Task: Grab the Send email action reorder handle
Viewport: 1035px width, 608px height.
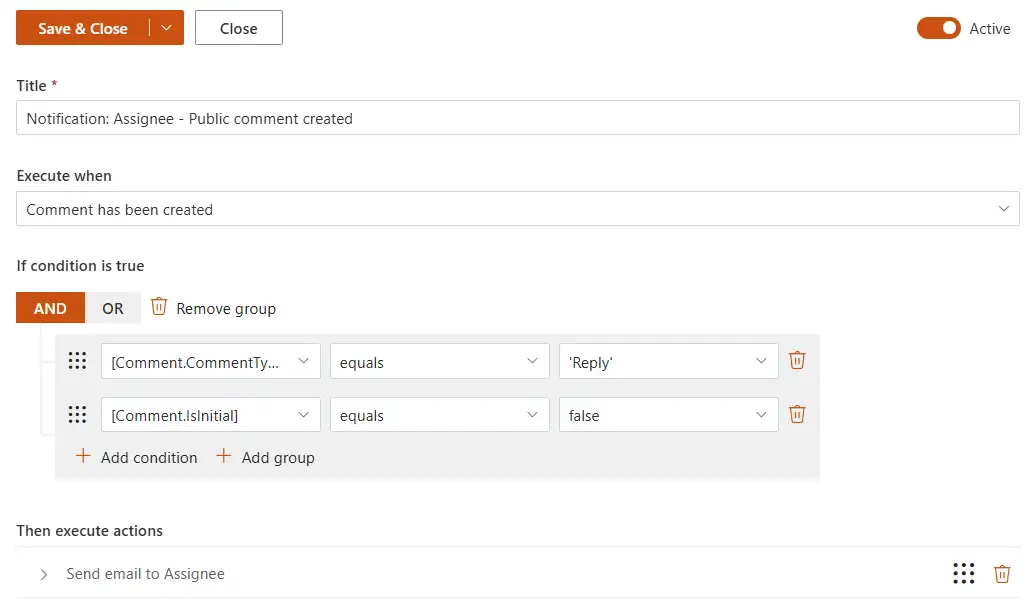Action: pyautogui.click(x=964, y=574)
